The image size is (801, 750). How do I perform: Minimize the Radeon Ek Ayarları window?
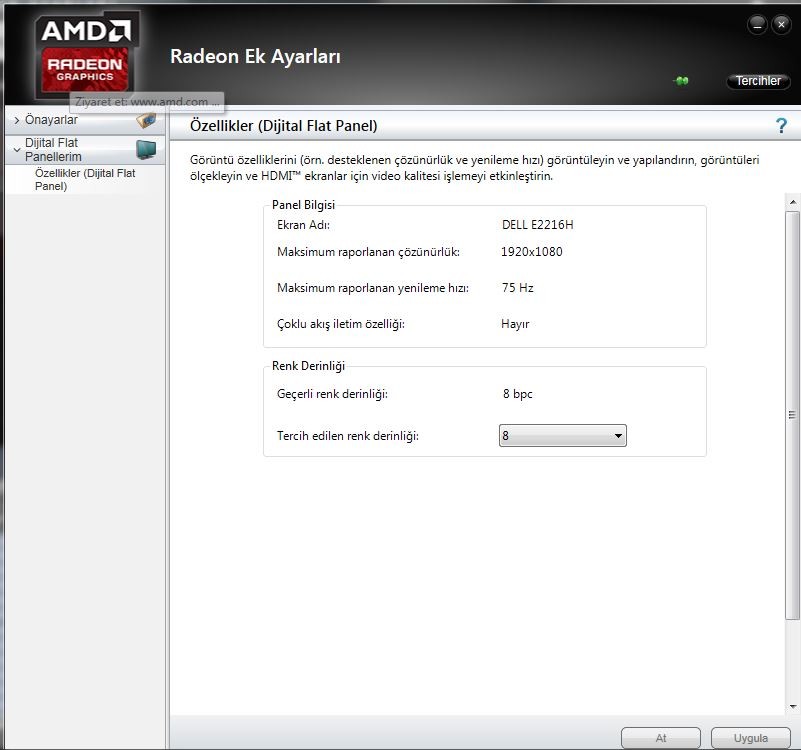(x=757, y=24)
